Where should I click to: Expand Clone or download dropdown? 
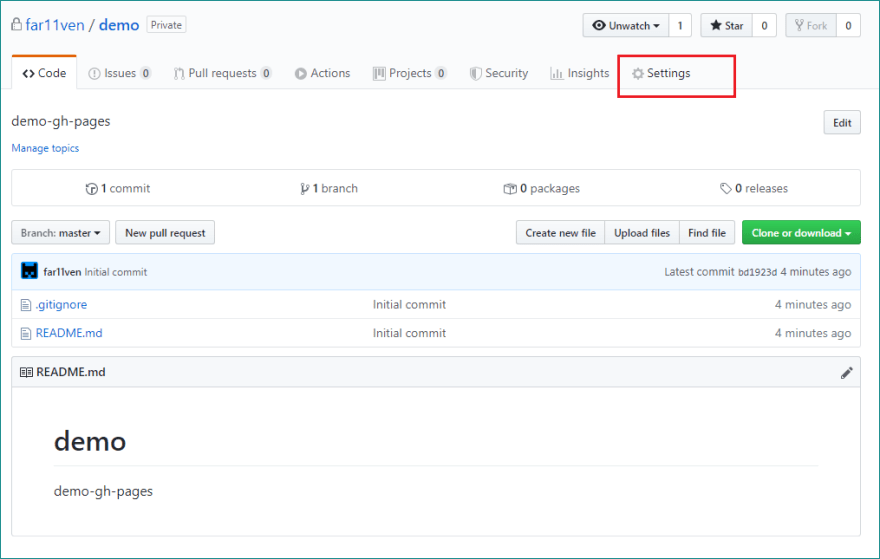801,232
